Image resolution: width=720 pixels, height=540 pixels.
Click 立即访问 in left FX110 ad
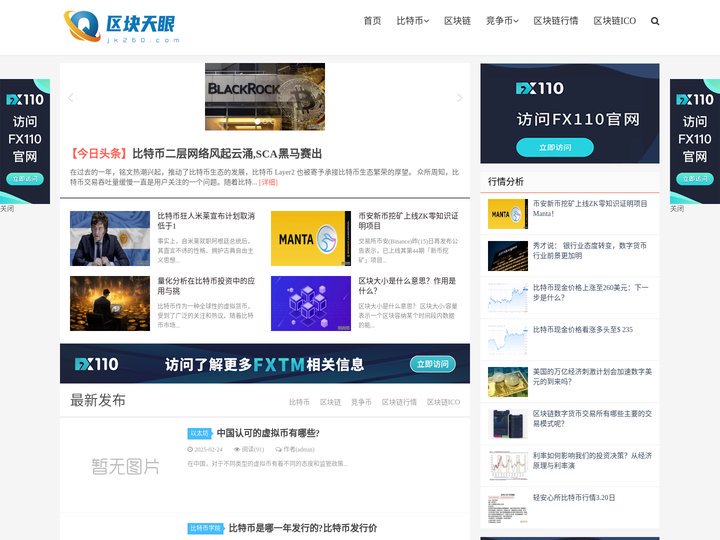click(25, 179)
